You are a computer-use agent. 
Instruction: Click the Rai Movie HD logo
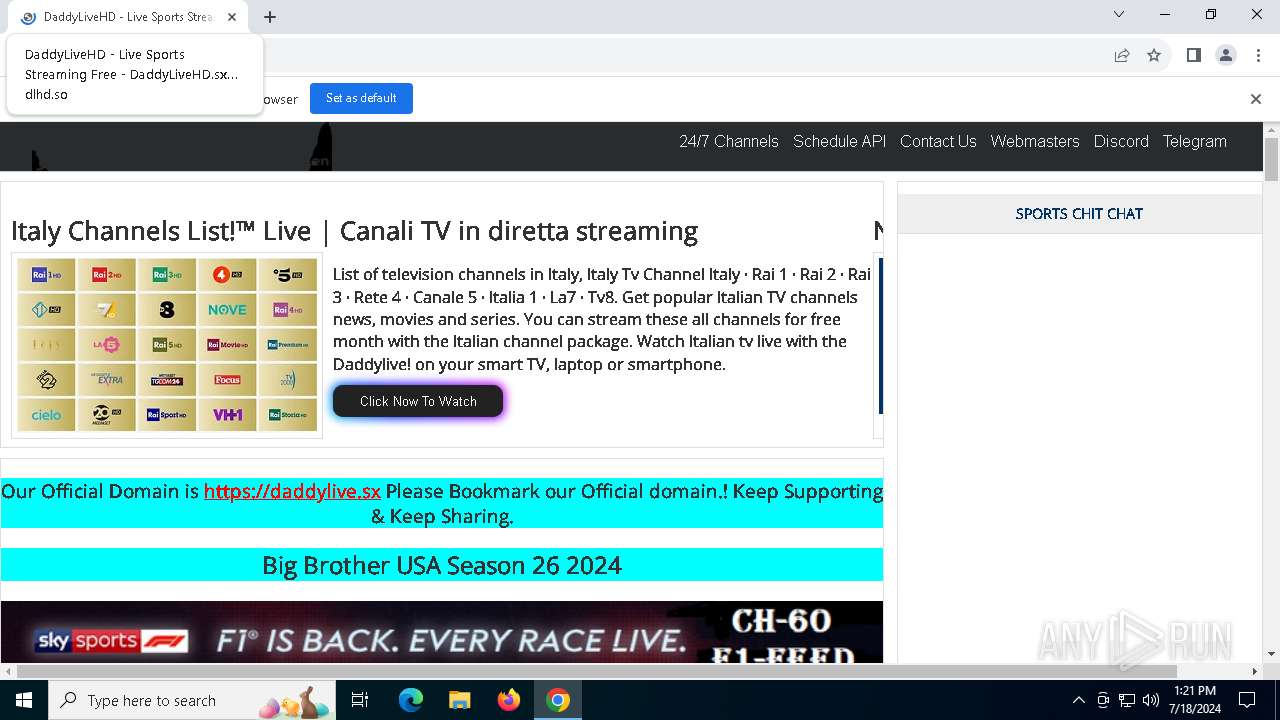(227, 345)
